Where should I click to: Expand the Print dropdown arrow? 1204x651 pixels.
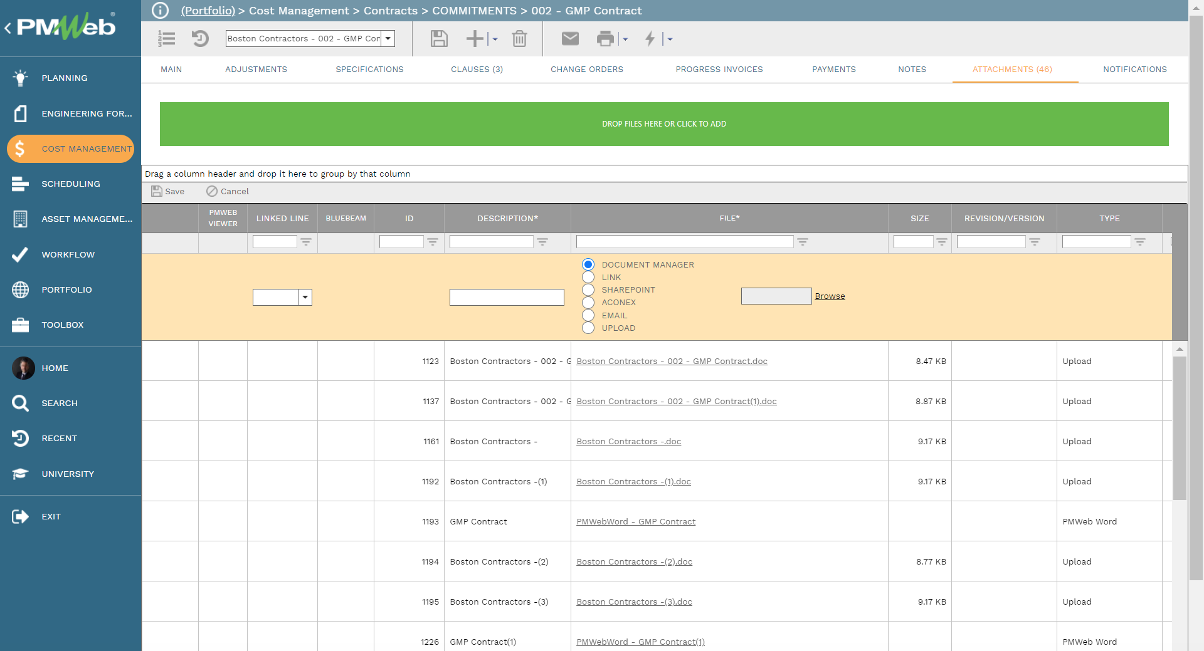pos(625,40)
